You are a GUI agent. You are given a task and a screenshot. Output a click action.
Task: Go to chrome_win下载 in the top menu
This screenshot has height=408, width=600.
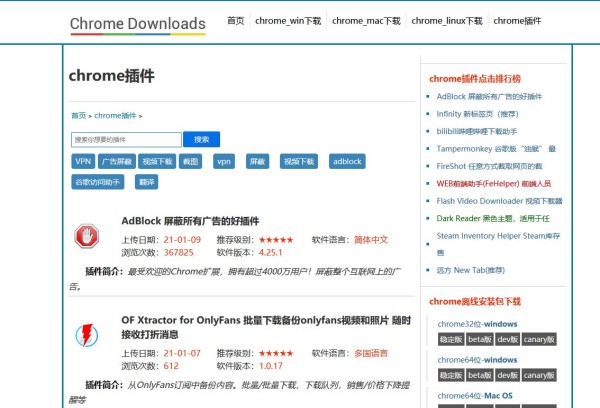pyautogui.click(x=287, y=20)
